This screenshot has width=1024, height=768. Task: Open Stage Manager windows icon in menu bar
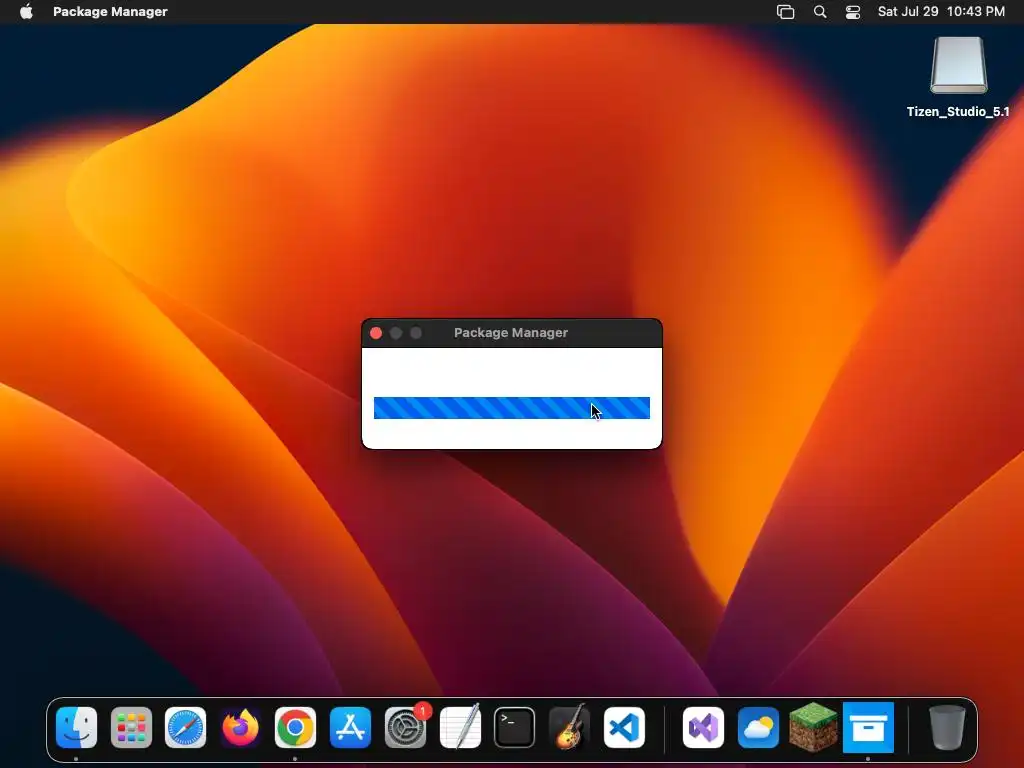[x=786, y=12]
